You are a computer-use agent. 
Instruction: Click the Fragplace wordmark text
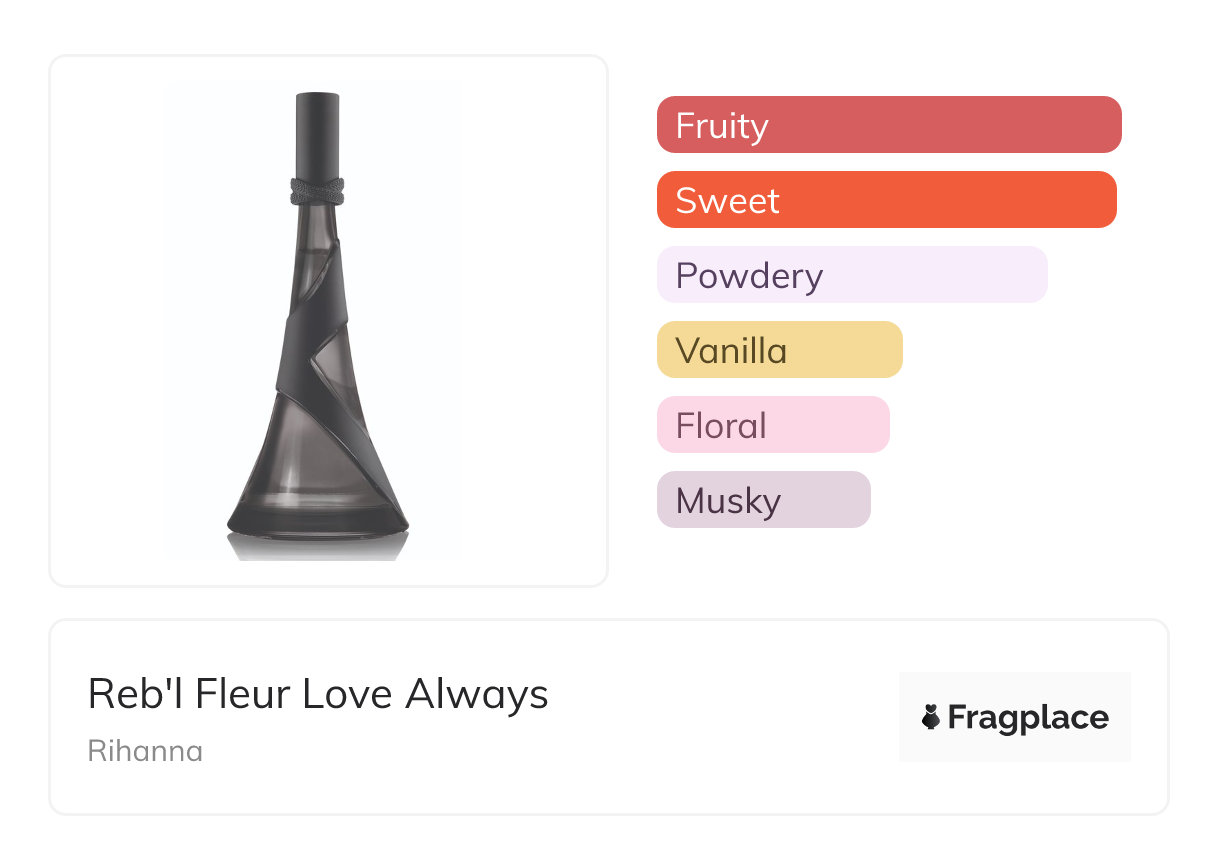(1028, 717)
